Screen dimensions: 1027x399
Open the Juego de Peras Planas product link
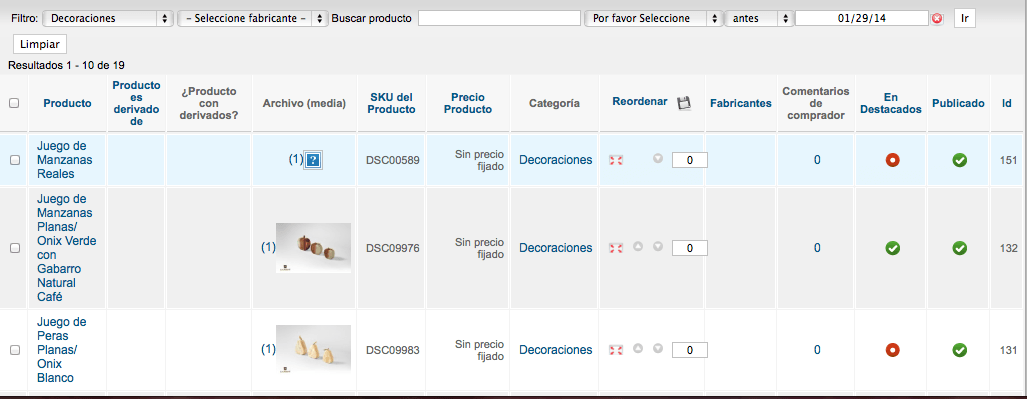[x=58, y=350]
